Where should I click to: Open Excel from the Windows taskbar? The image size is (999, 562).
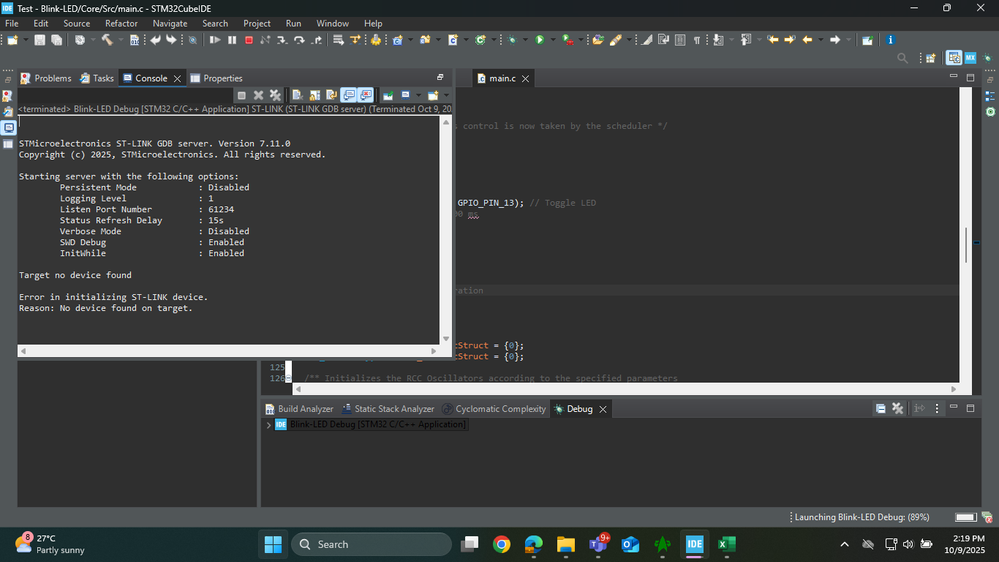[x=727, y=544]
